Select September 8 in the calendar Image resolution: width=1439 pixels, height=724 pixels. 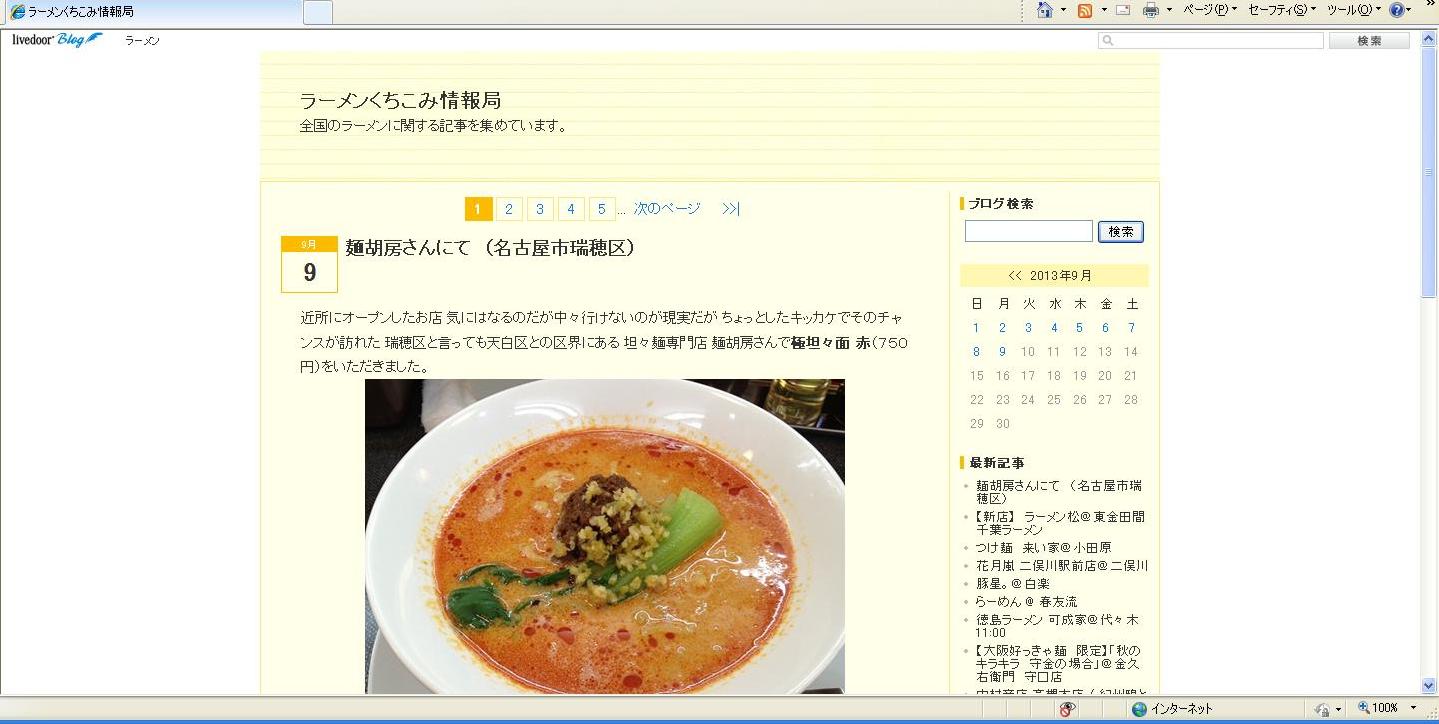pos(976,352)
